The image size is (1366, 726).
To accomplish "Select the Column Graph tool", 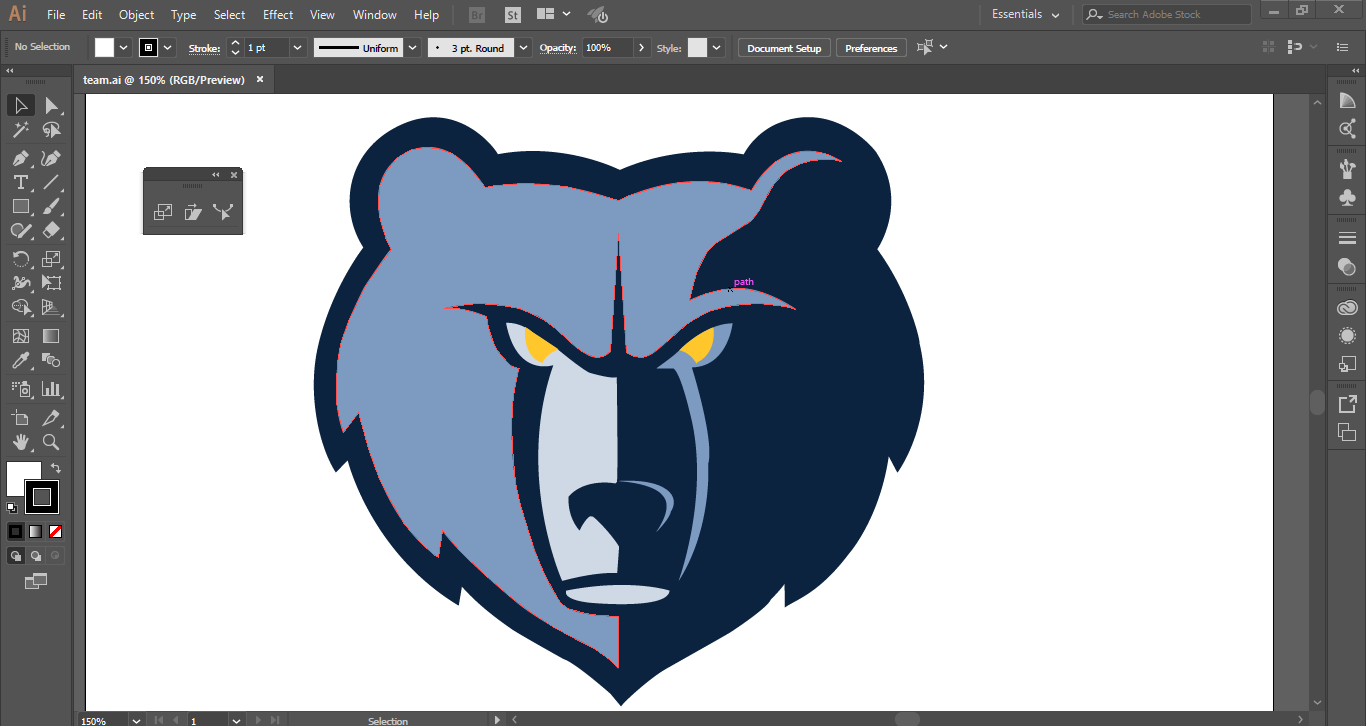I will coord(51,389).
